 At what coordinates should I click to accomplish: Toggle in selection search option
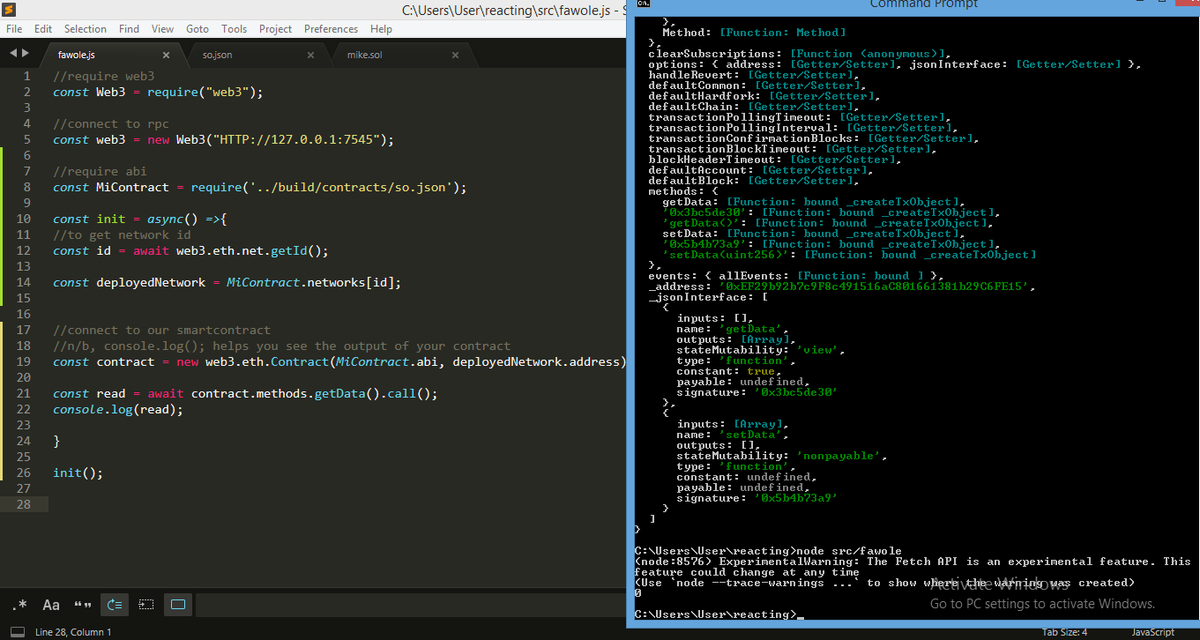[x=147, y=605]
